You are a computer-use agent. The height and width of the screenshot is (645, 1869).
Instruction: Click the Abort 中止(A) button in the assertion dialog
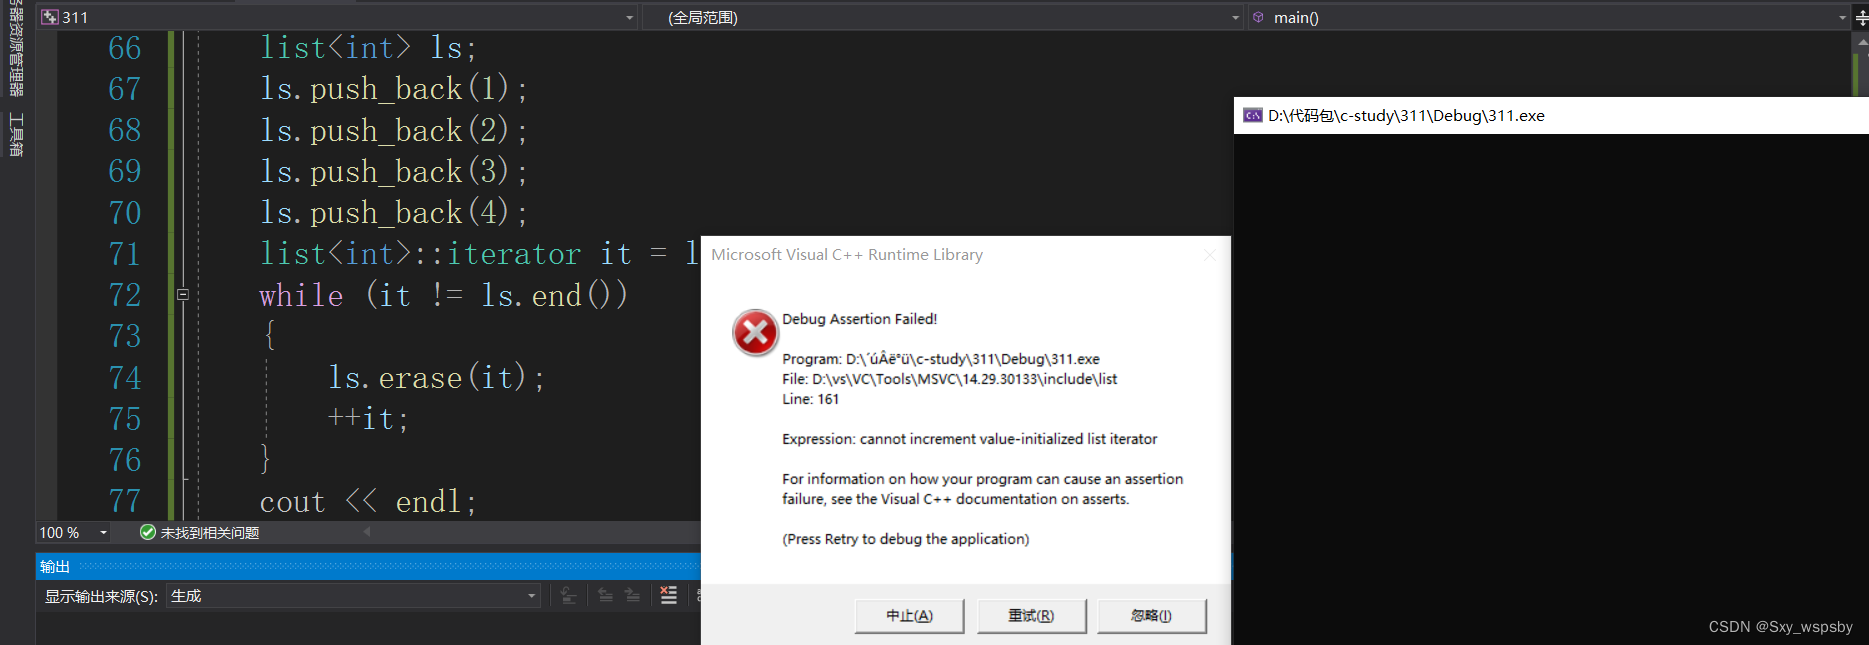point(909,616)
